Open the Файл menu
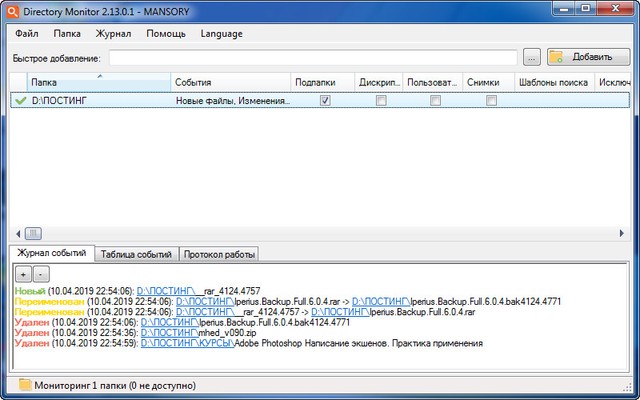This screenshot has height=400, width=640. (27, 33)
